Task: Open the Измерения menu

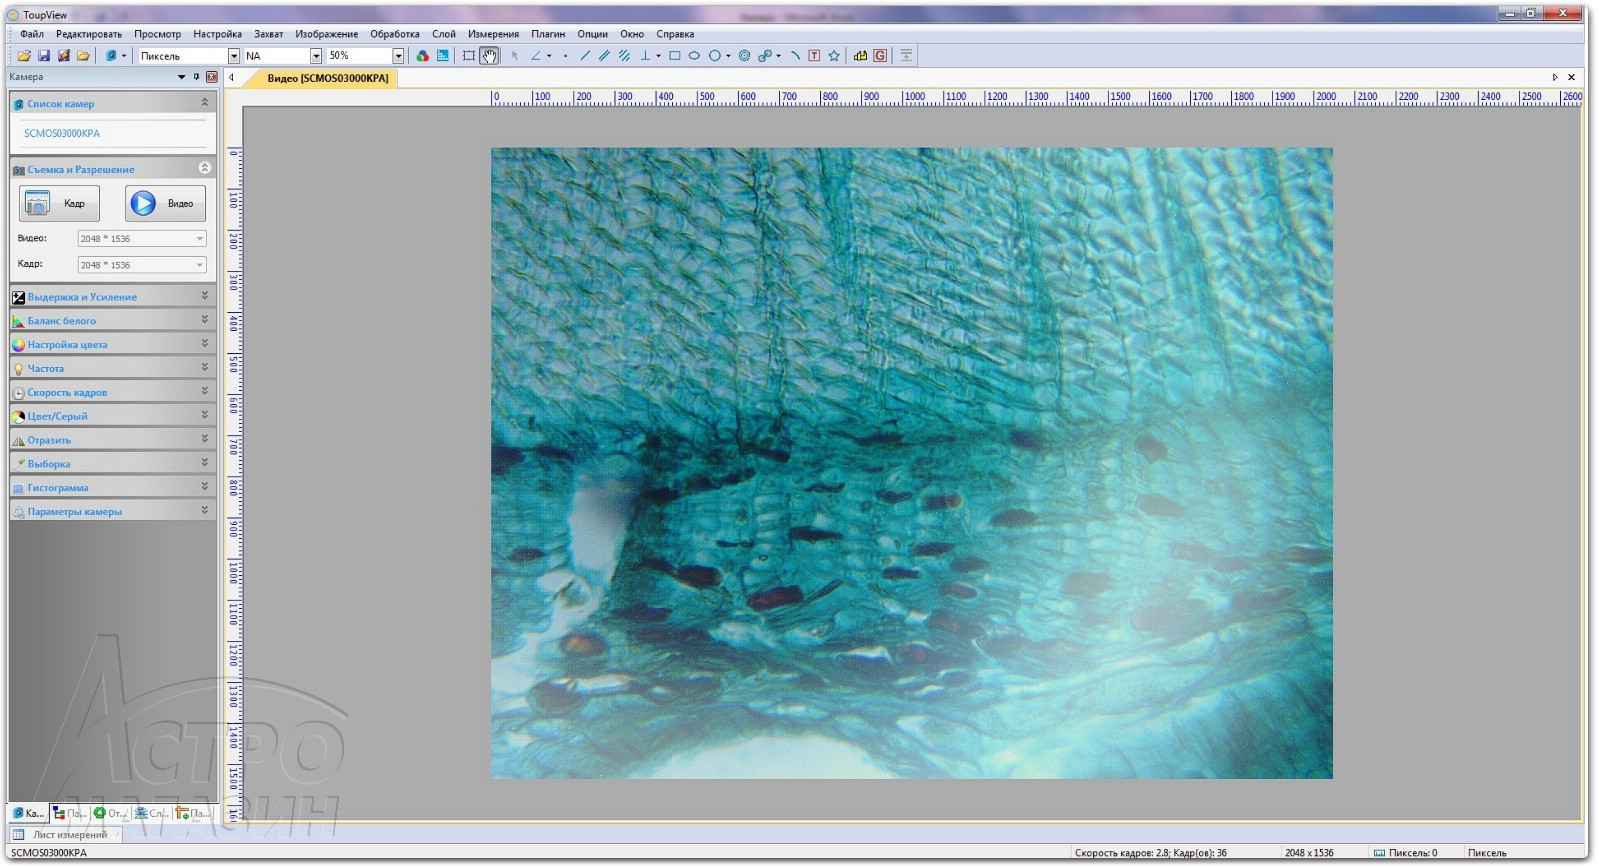Action: tap(493, 34)
